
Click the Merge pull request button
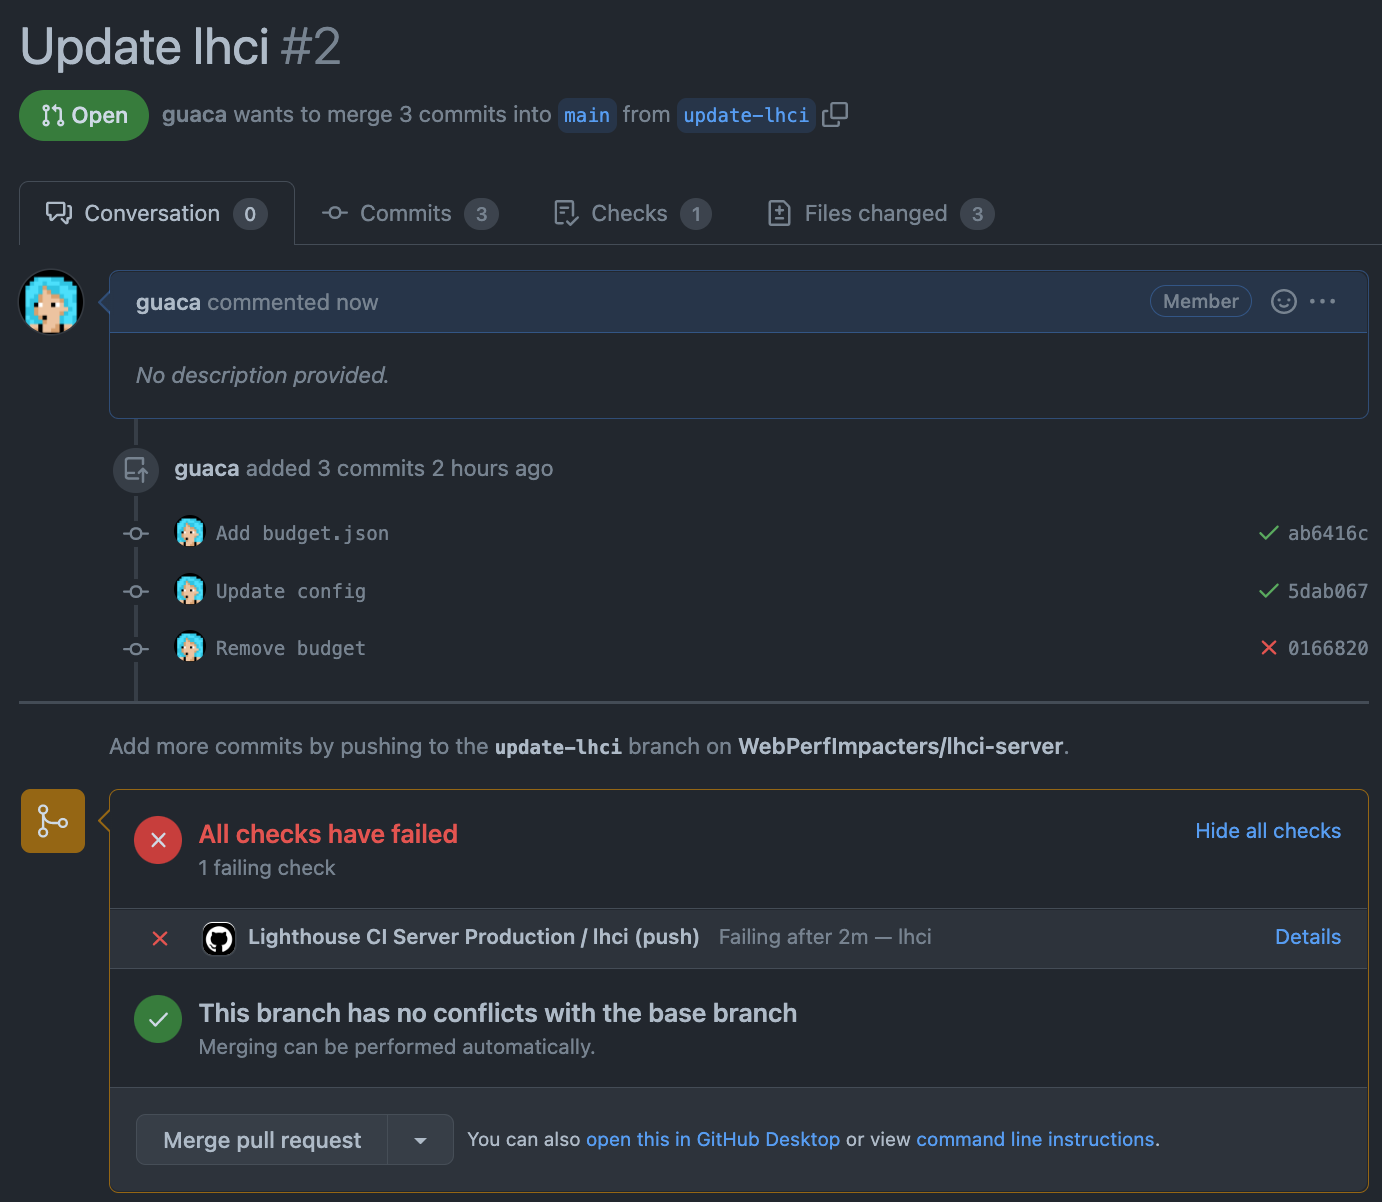pos(262,1140)
